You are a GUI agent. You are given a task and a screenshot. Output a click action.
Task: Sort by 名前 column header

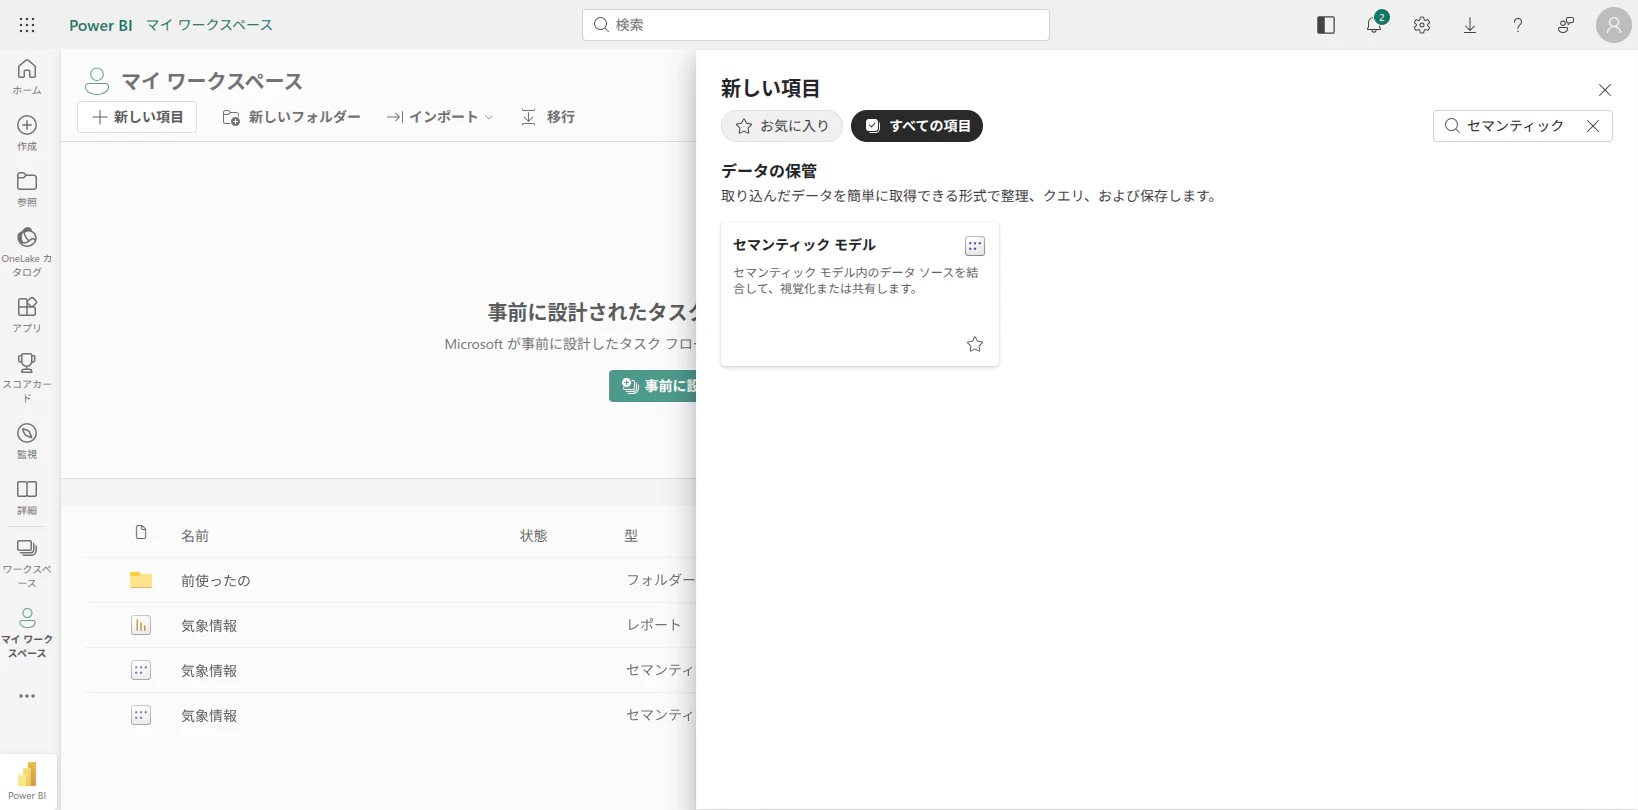point(195,536)
